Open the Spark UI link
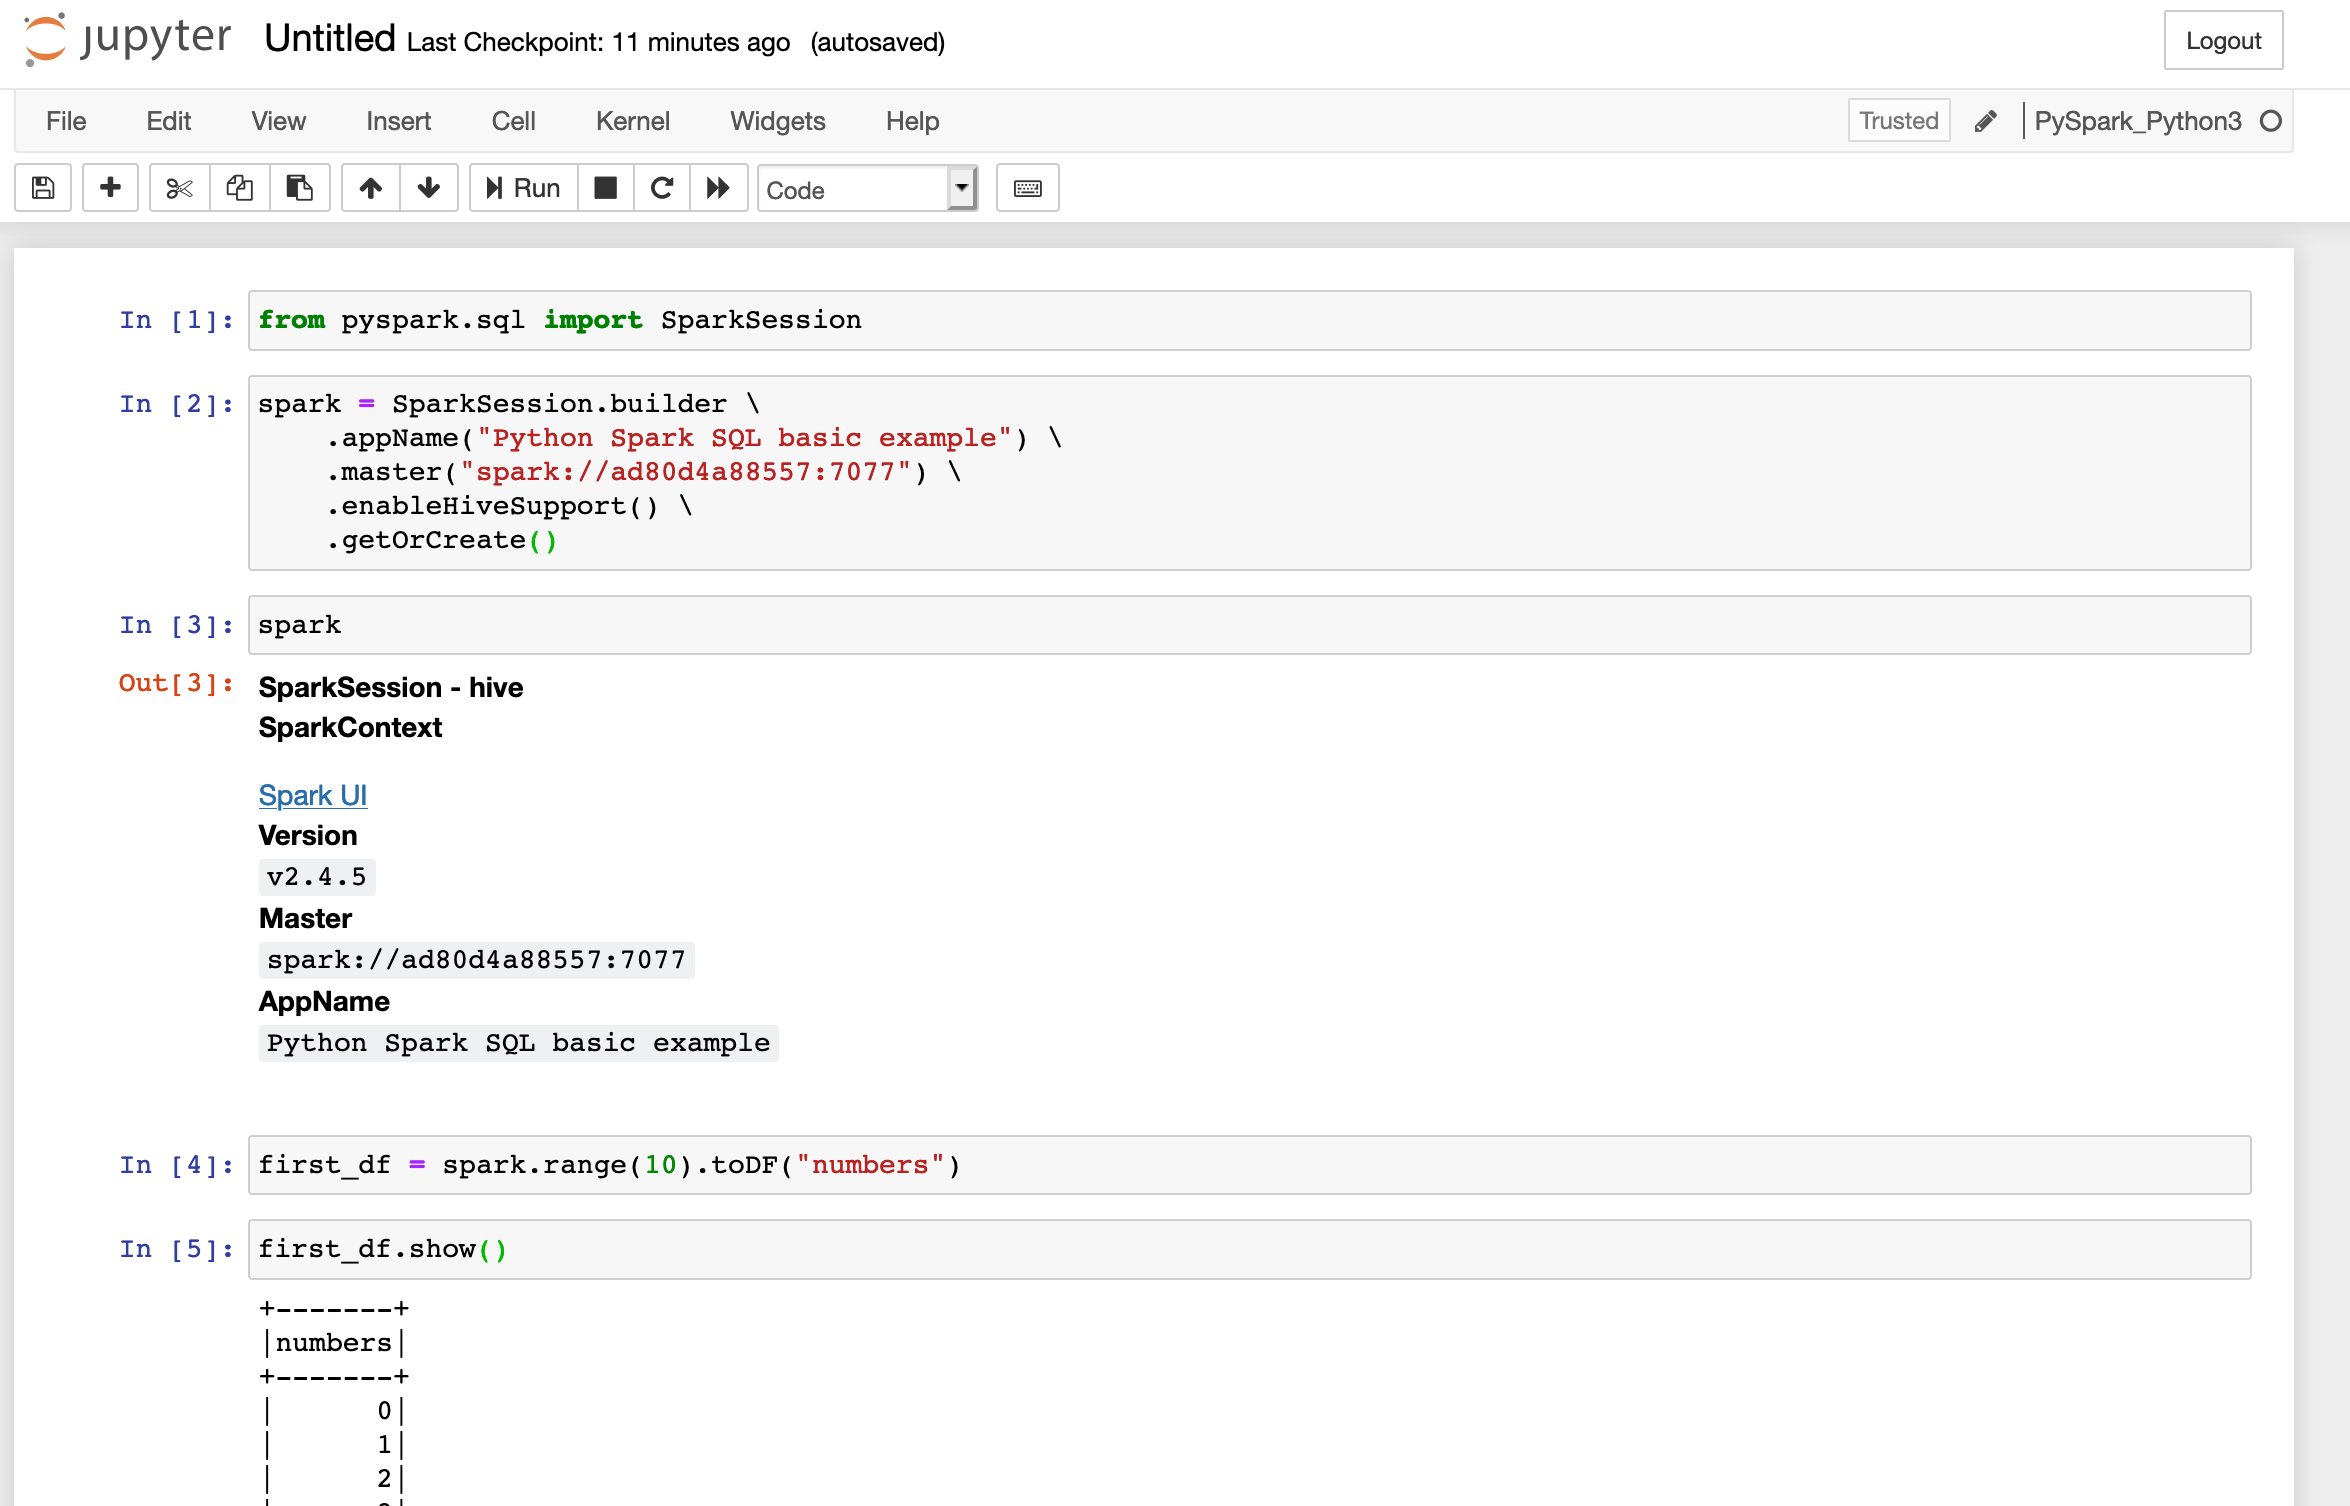 [x=312, y=795]
